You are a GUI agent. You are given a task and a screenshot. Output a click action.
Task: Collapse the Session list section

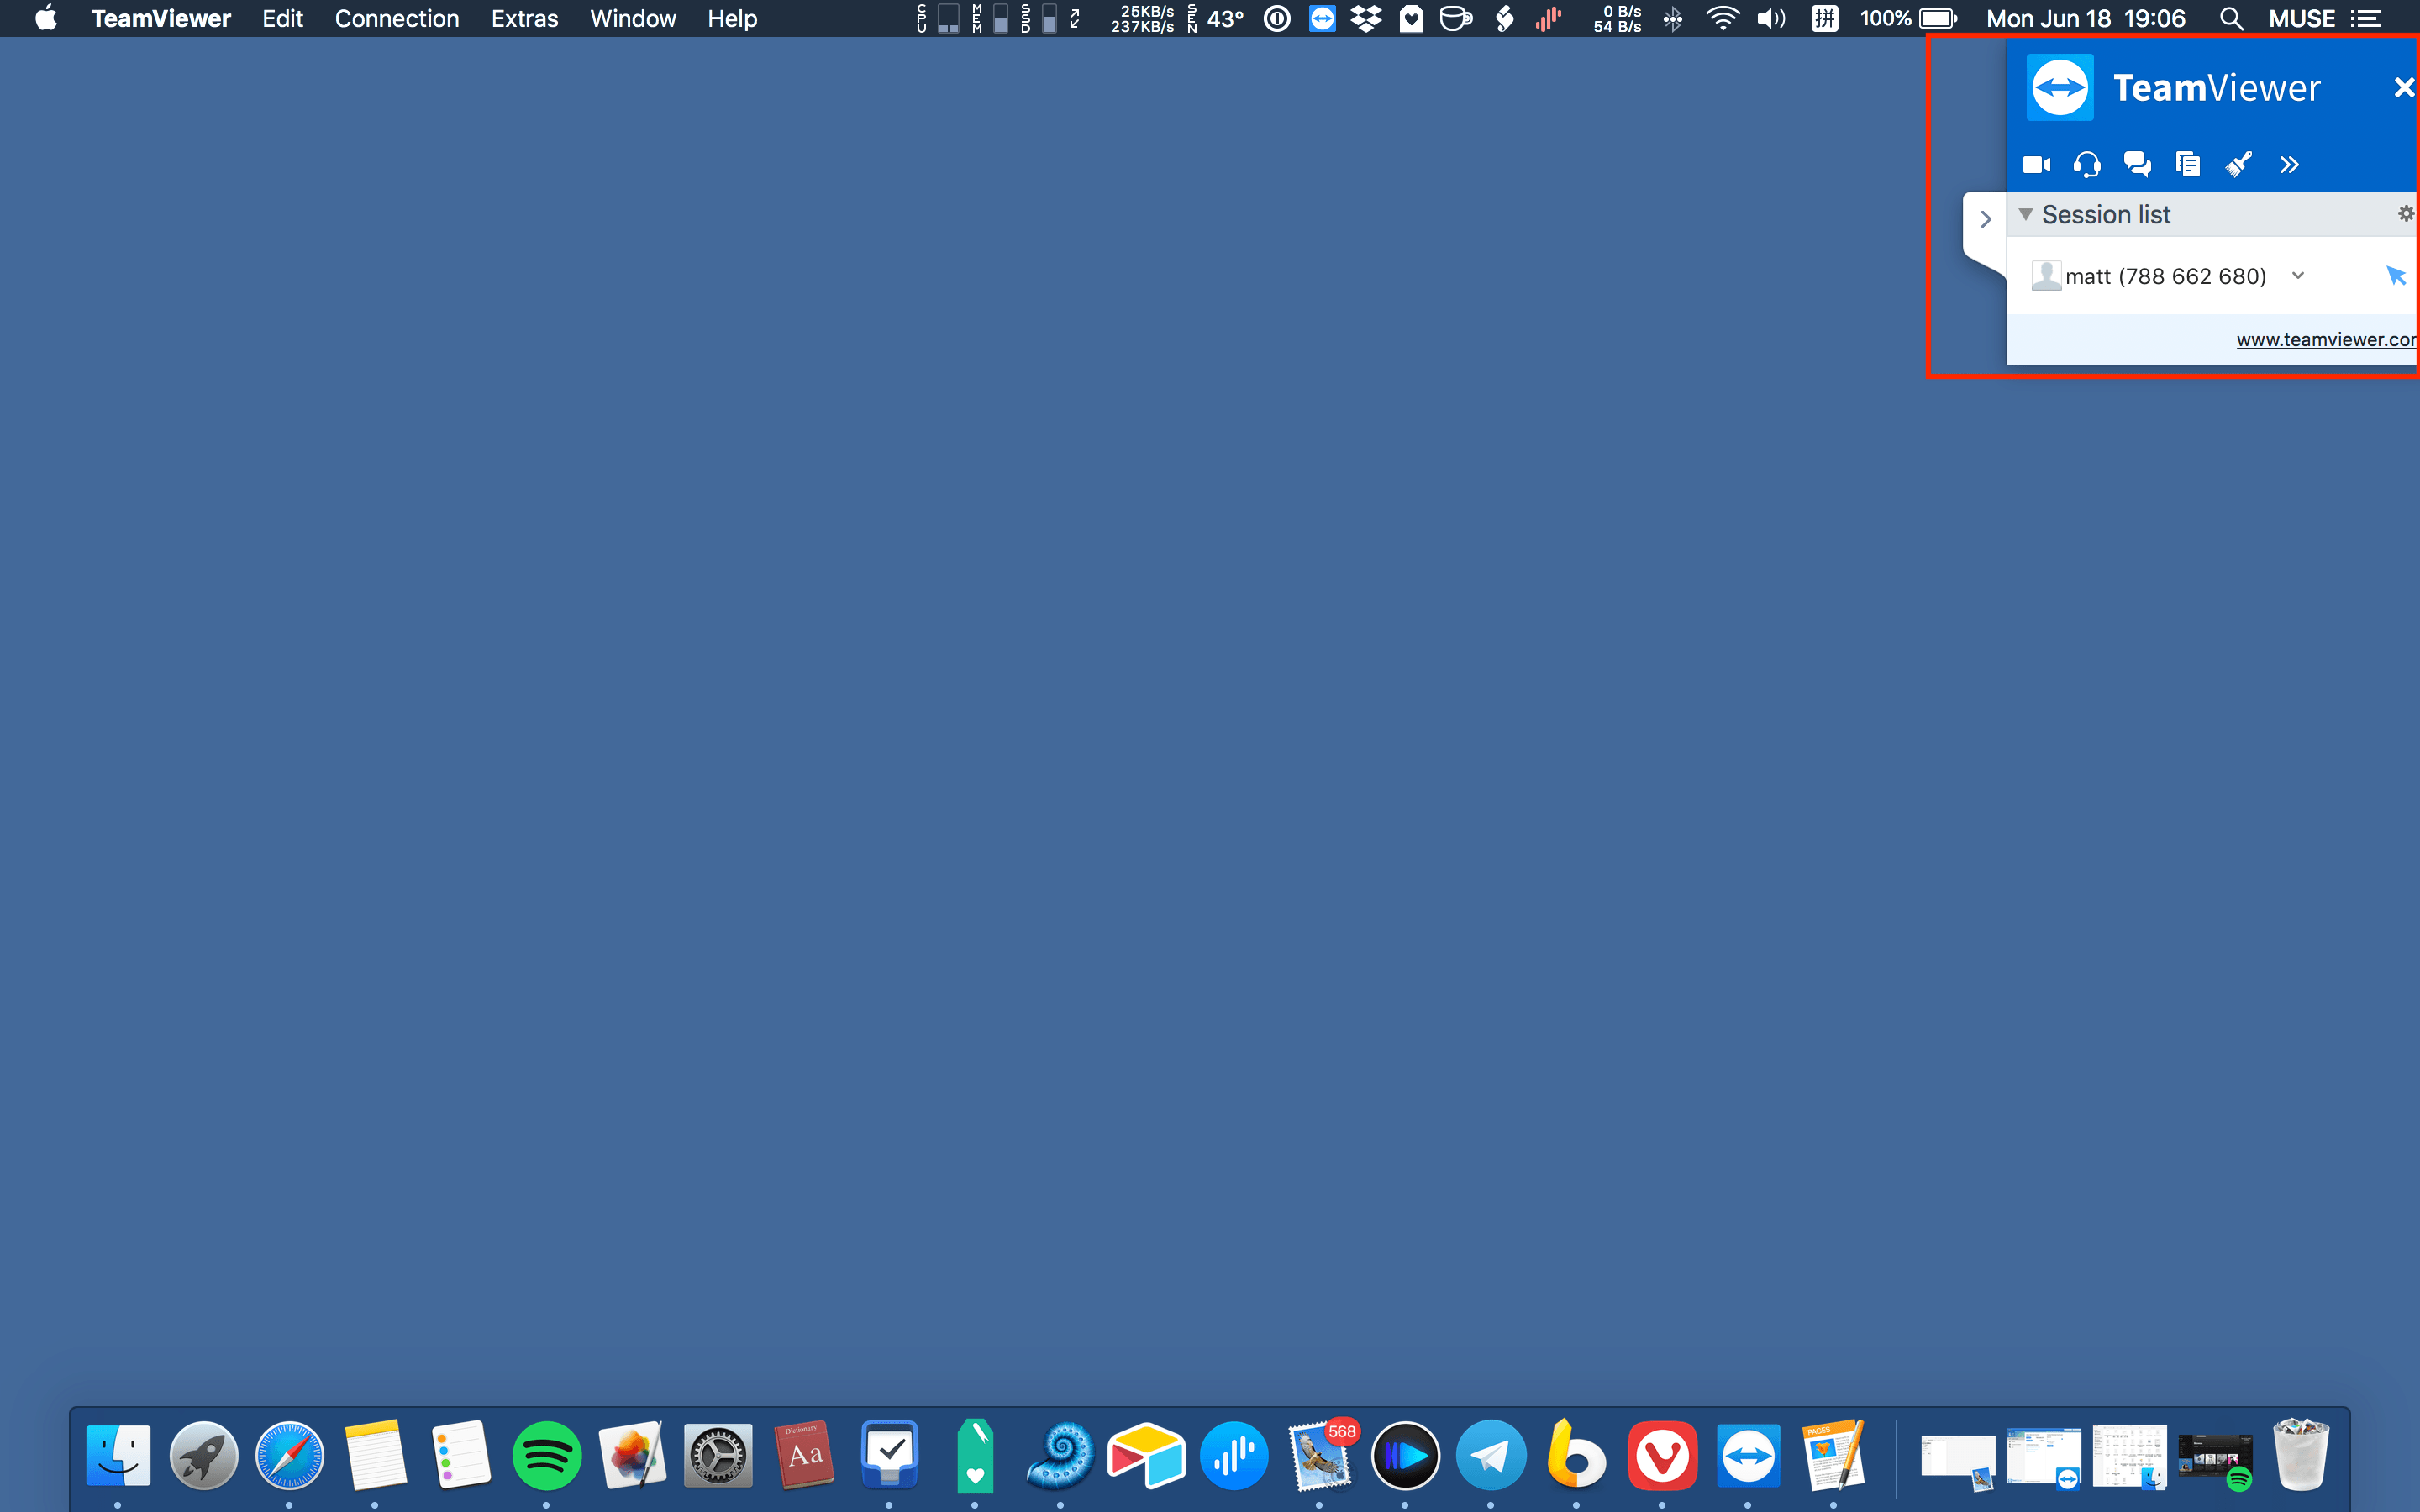tap(2025, 214)
